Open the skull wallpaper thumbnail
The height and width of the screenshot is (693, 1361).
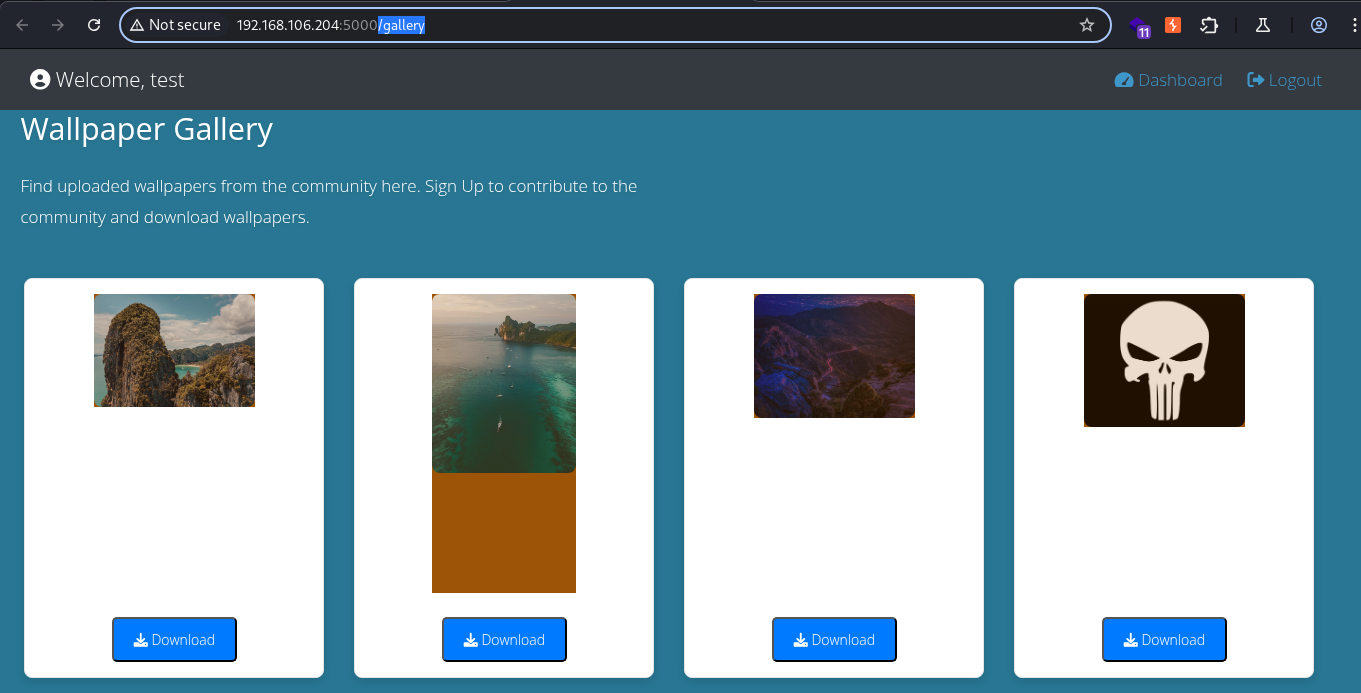[1164, 360]
